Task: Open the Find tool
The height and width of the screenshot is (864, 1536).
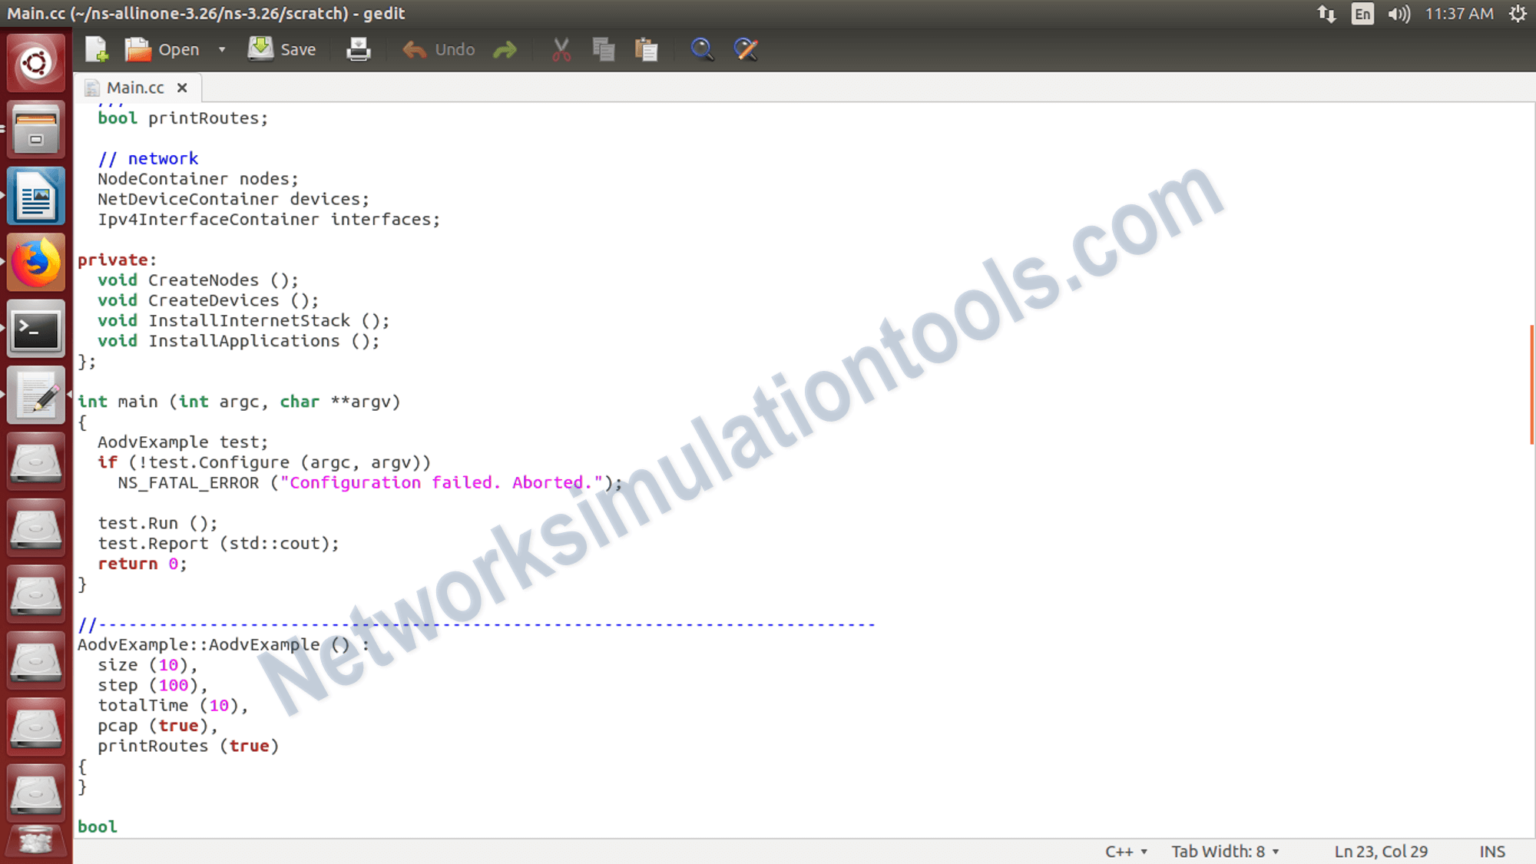Action: coord(702,48)
